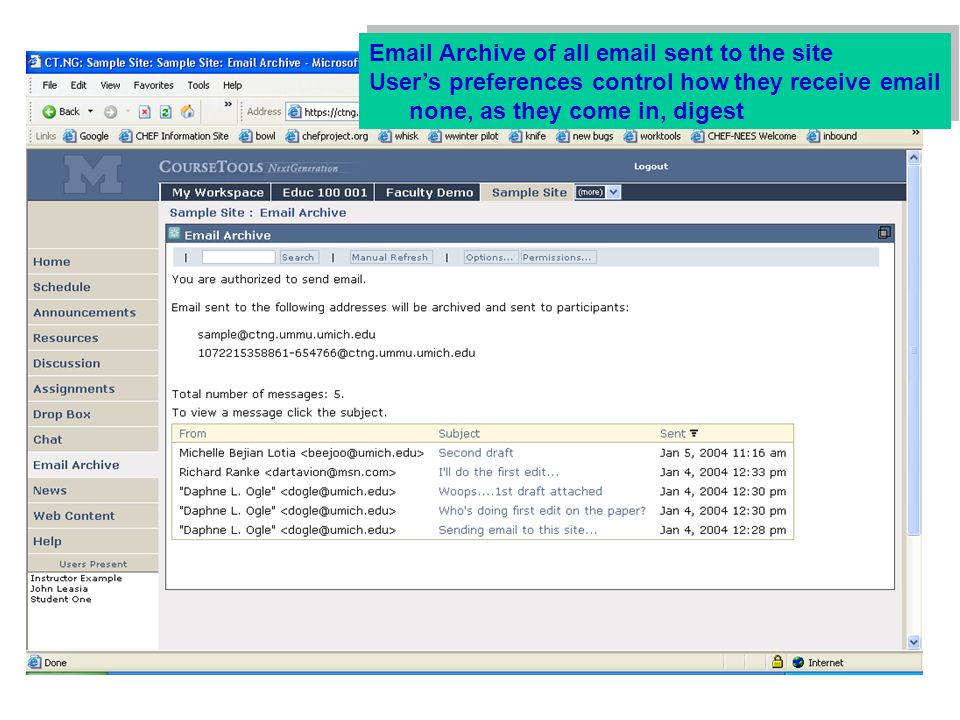This screenshot has width=960, height=720.
Task: Click the browser Forward arrow icon
Action: pyautogui.click(x=110, y=111)
